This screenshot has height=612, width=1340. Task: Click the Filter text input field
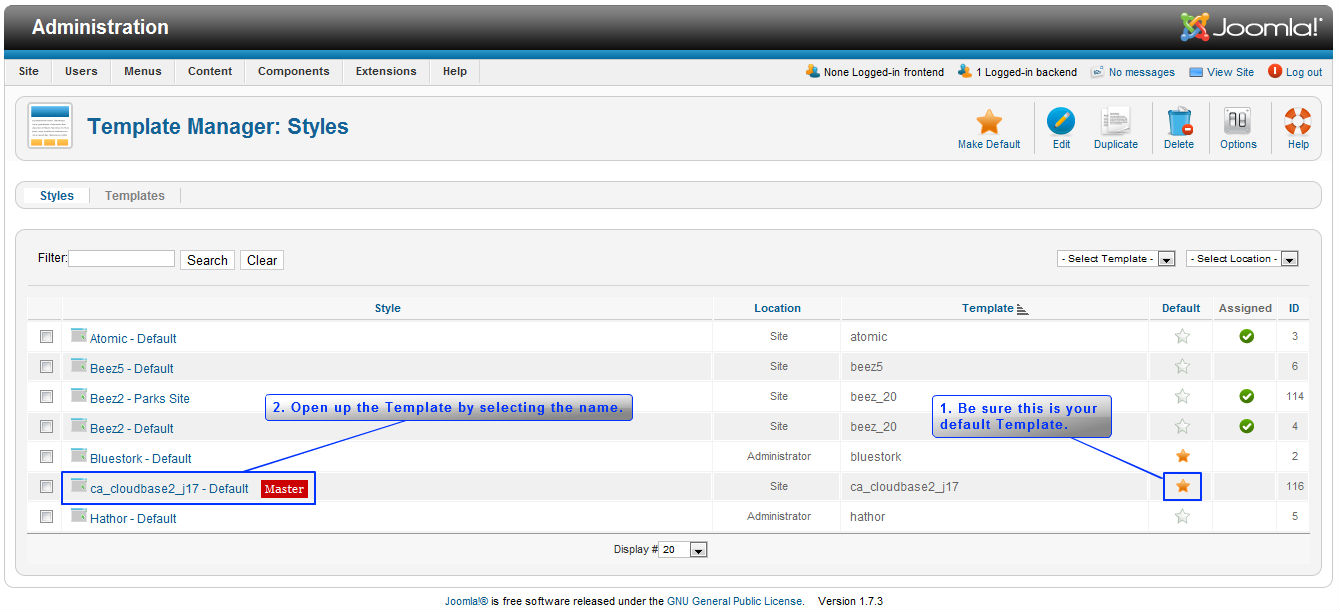click(121, 258)
